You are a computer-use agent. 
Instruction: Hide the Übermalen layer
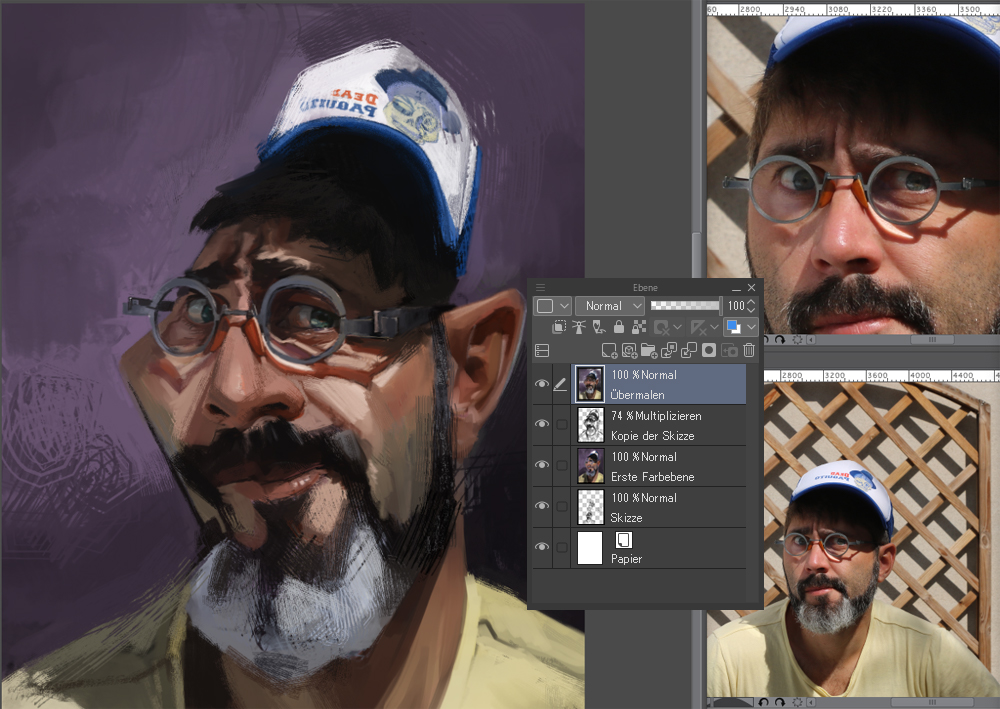point(541,384)
